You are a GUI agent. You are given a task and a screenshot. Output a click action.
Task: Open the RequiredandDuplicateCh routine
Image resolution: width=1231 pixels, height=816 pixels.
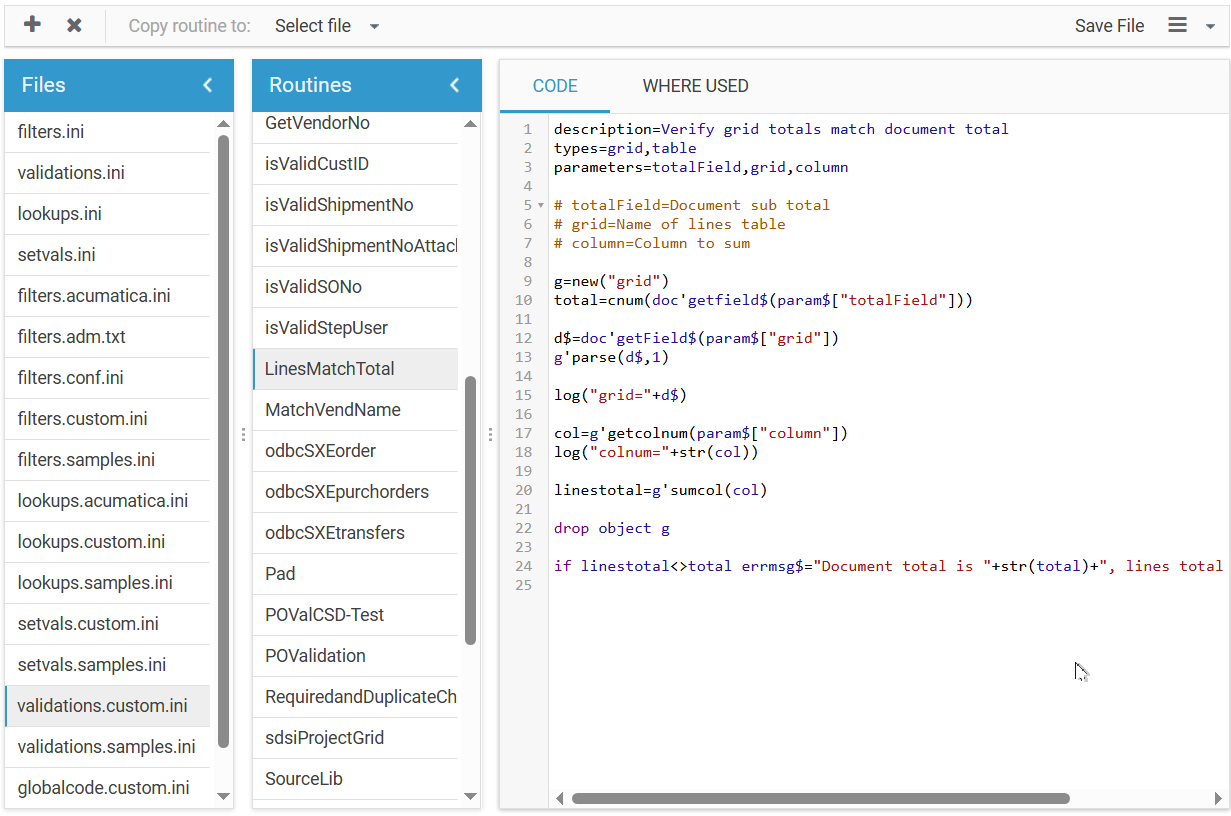[355, 697]
